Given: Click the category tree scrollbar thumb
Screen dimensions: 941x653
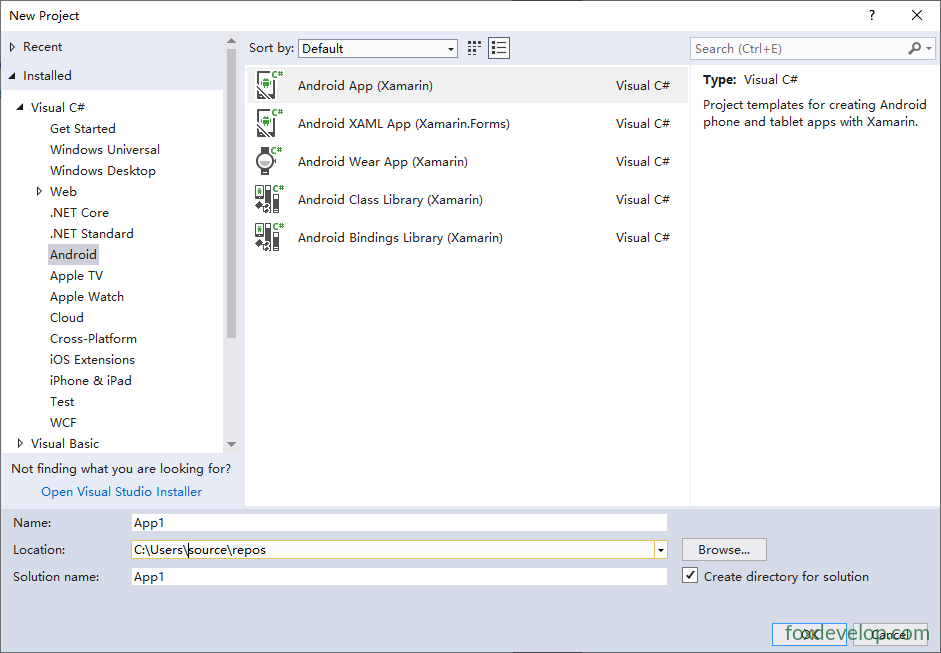Looking at the screenshot, I should tap(231, 193).
